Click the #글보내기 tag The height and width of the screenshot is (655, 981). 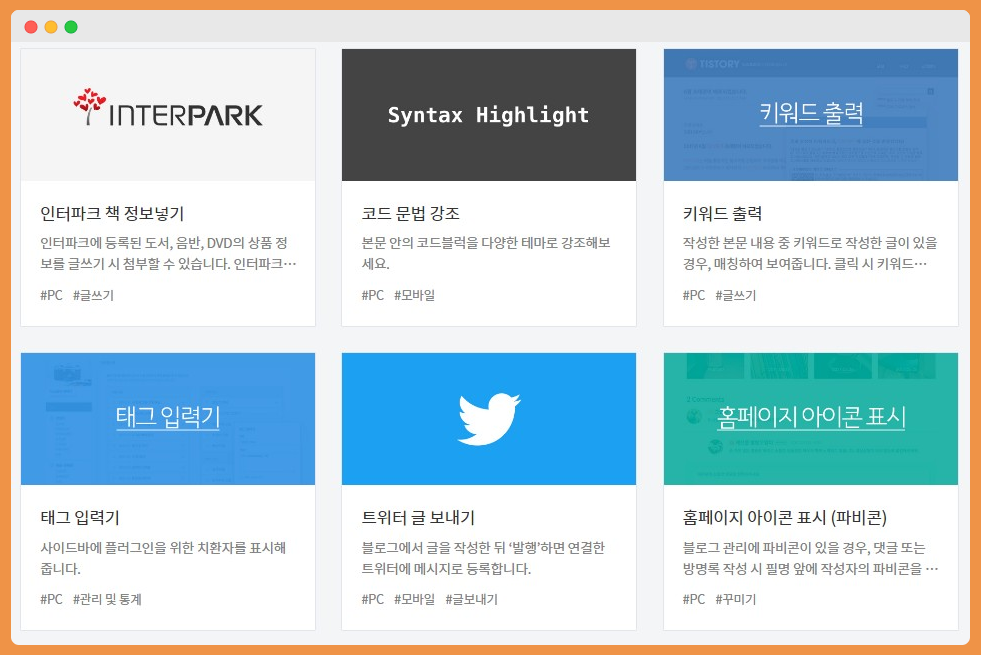[472, 599]
